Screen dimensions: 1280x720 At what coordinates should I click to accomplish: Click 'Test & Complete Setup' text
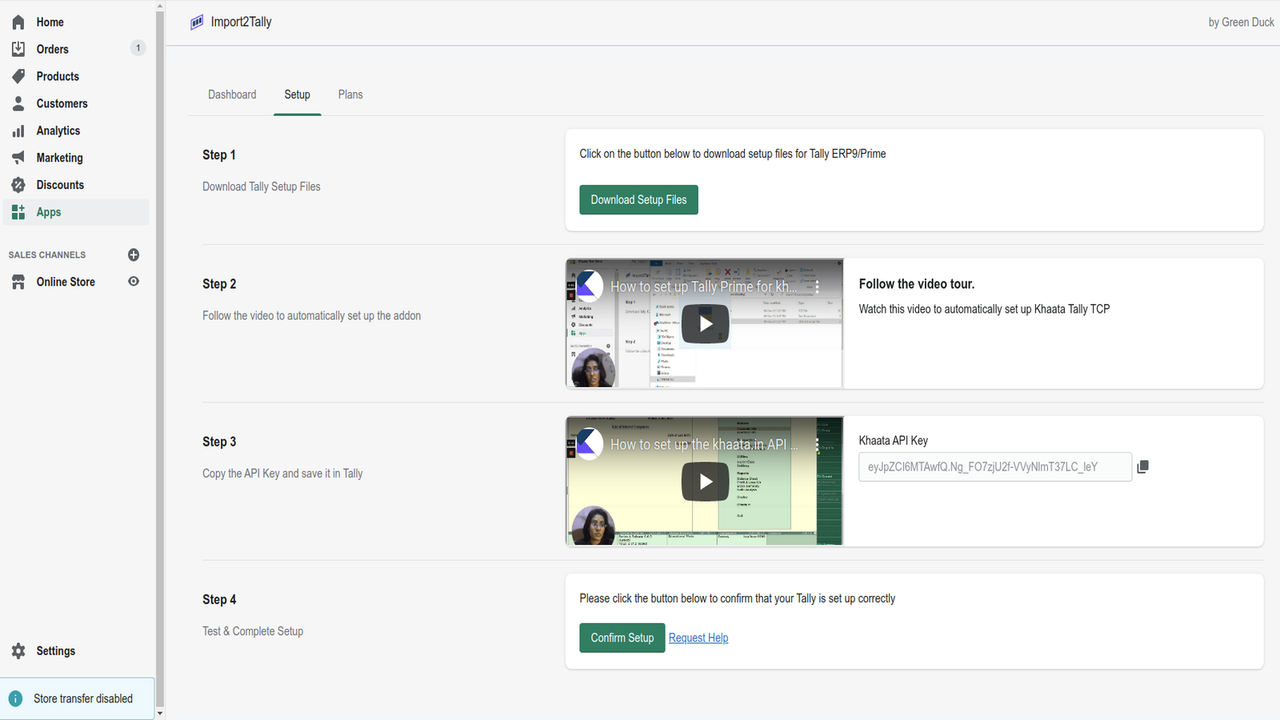[x=253, y=631]
